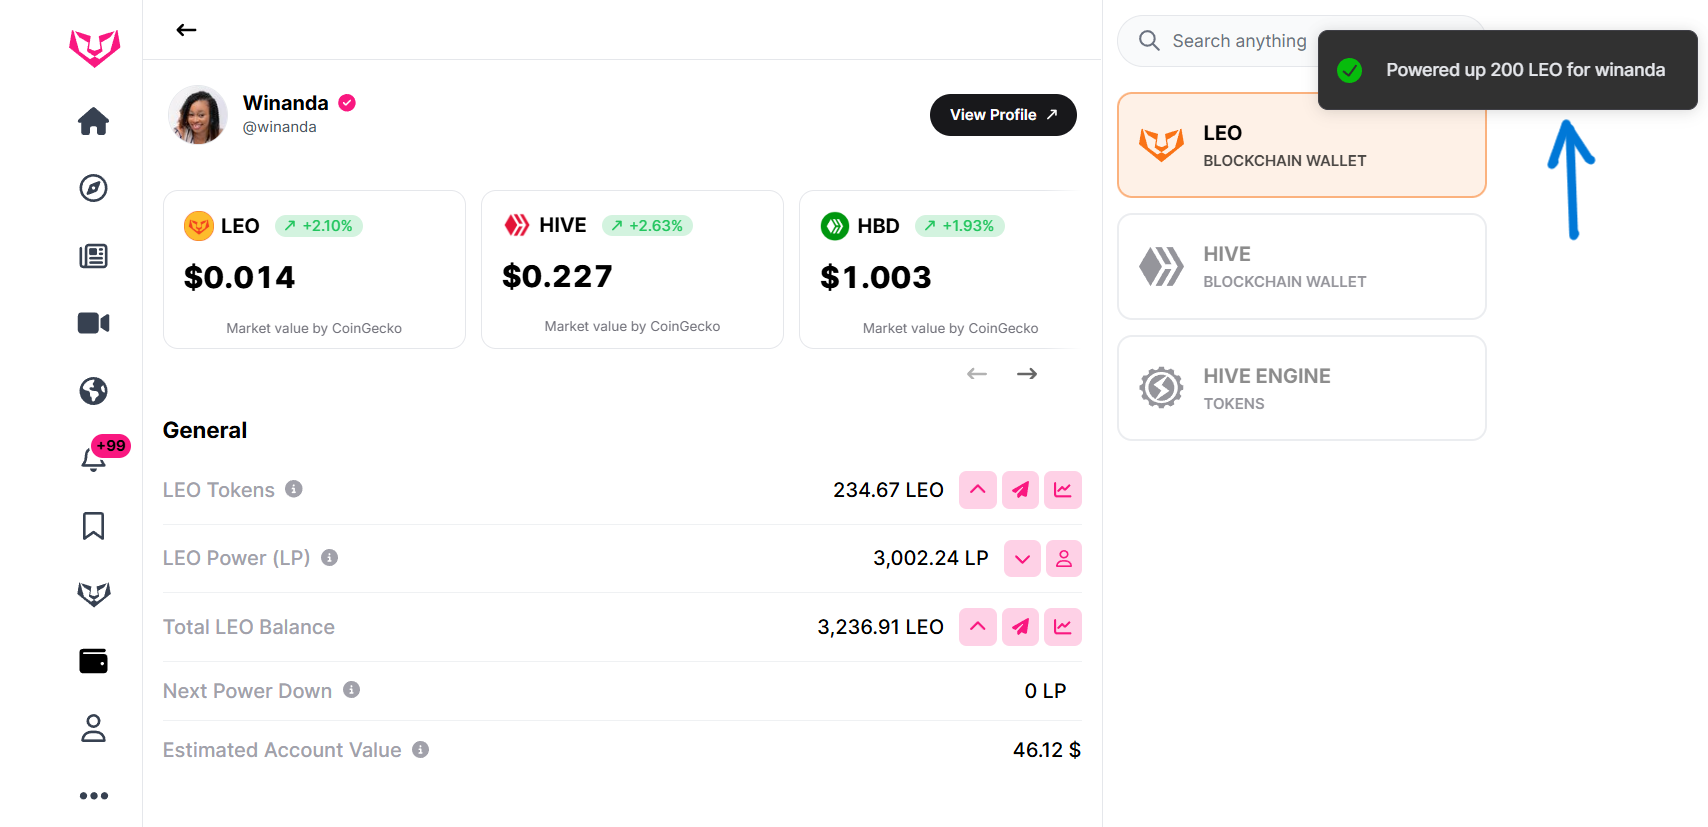Click the Search anything field
Screen dimensions: 1708x827
1238,41
